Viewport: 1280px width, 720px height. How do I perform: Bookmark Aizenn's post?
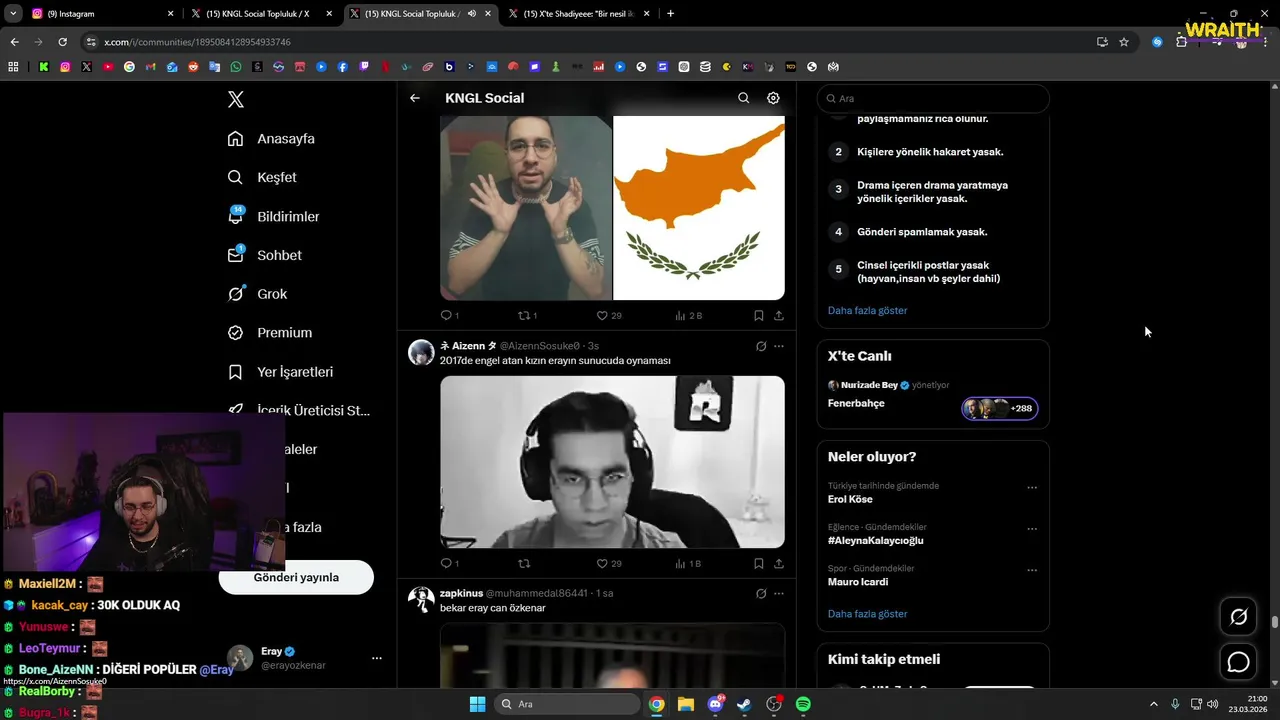(759, 564)
